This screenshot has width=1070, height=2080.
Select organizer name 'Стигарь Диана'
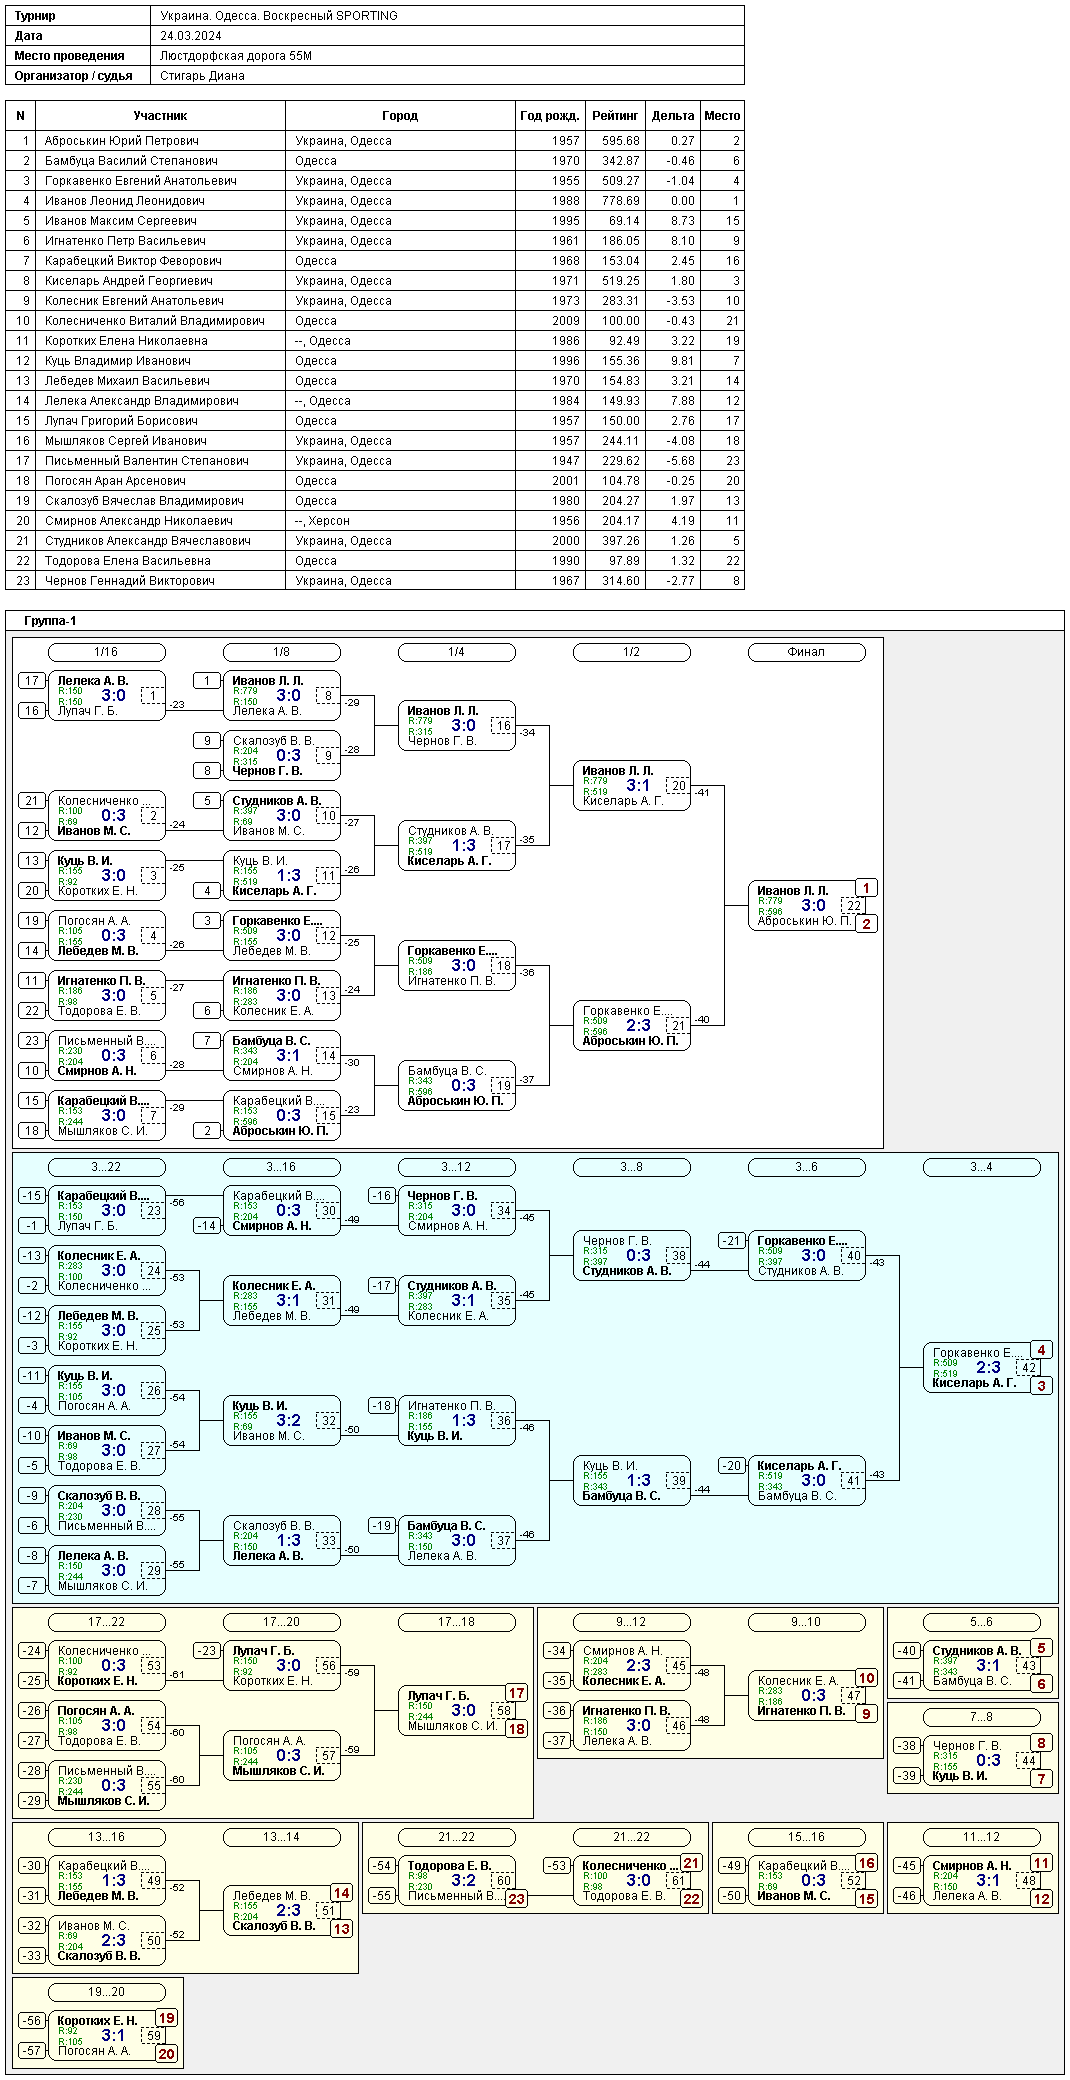pos(202,76)
